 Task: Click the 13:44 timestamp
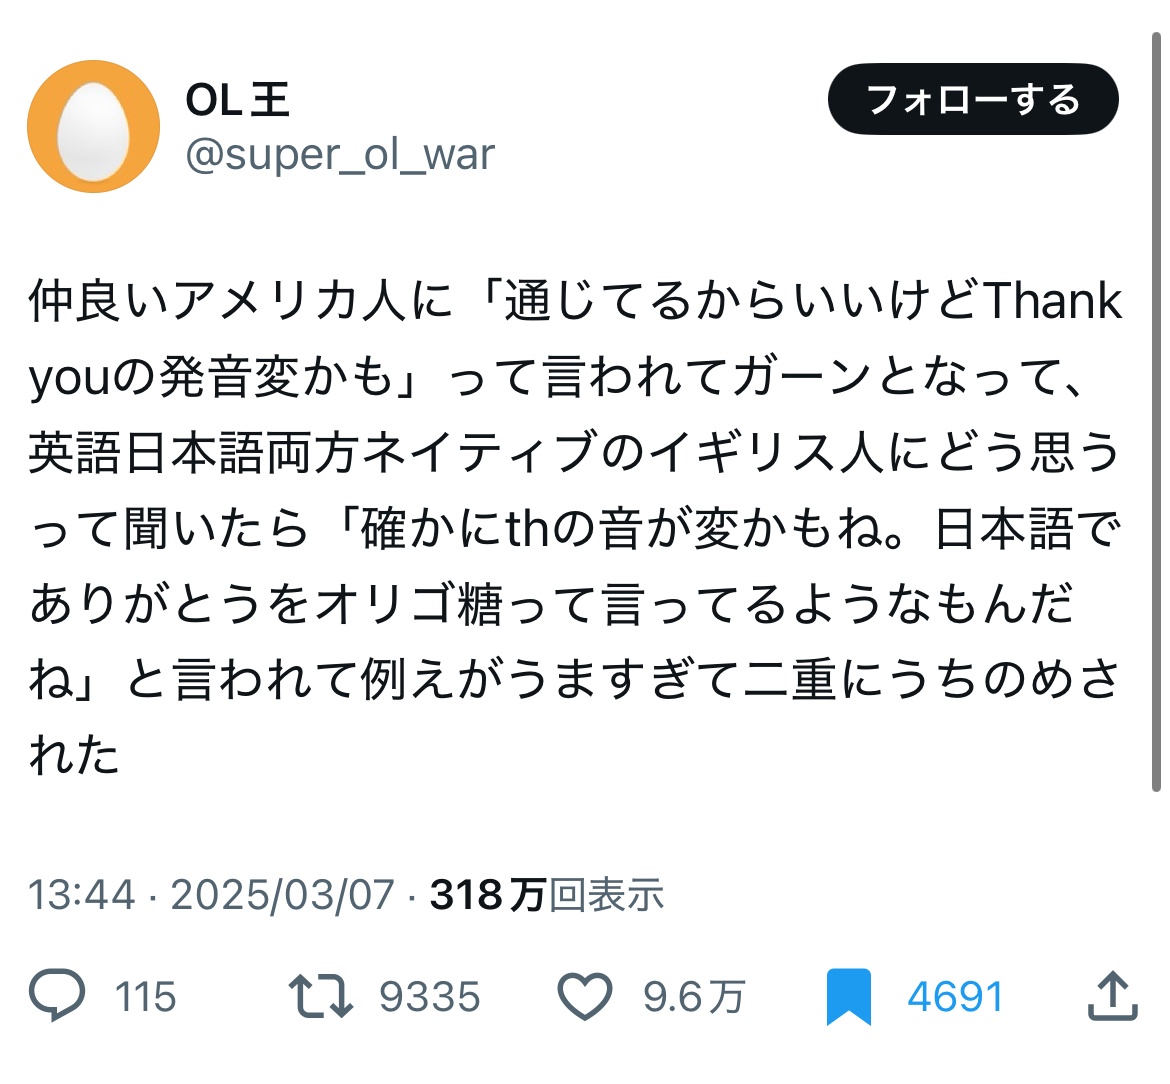click(81, 894)
